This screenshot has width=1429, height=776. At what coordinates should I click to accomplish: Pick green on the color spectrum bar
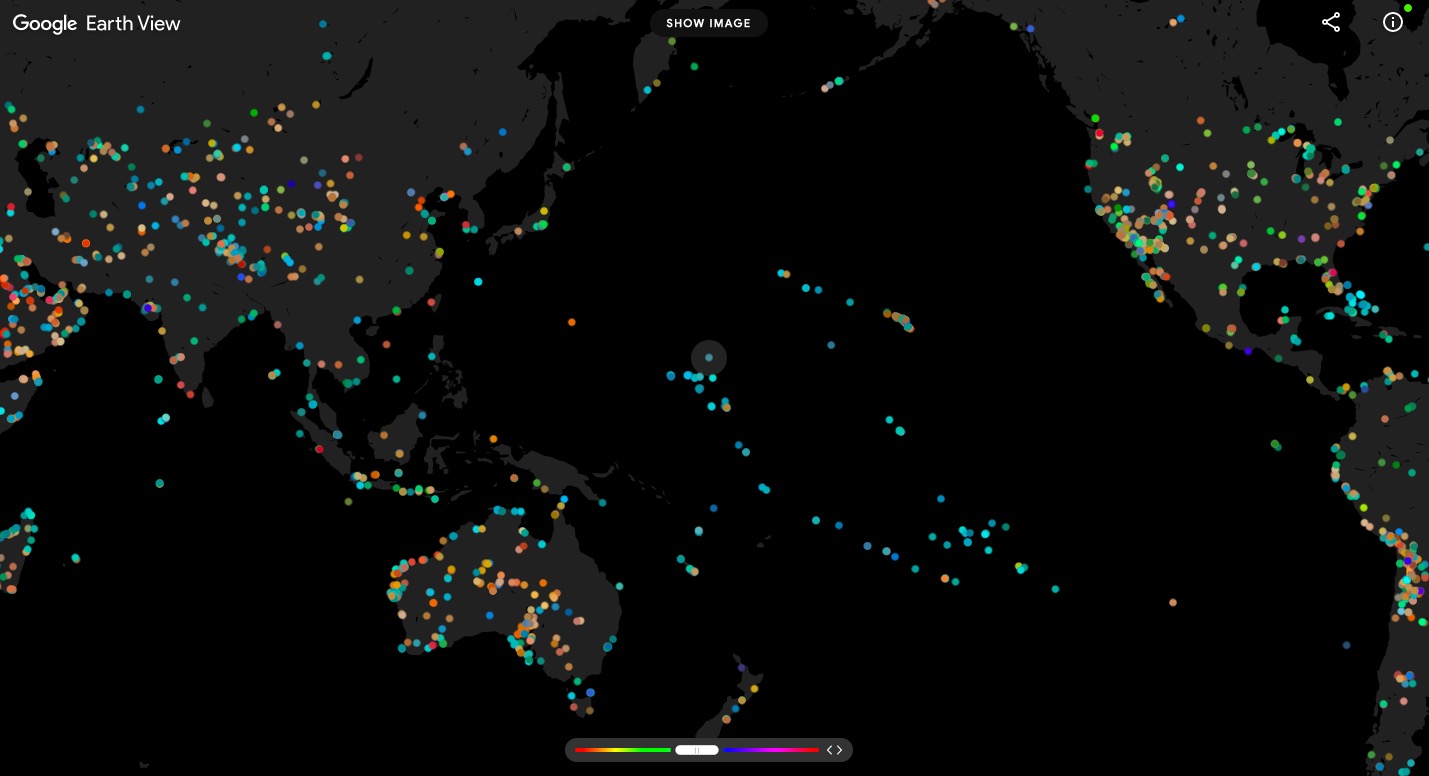point(655,750)
